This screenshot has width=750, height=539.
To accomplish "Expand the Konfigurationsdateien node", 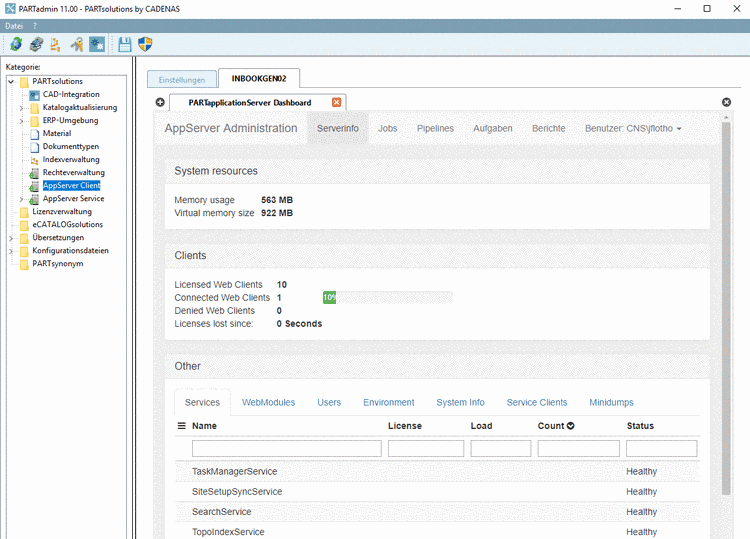I will 11,251.
